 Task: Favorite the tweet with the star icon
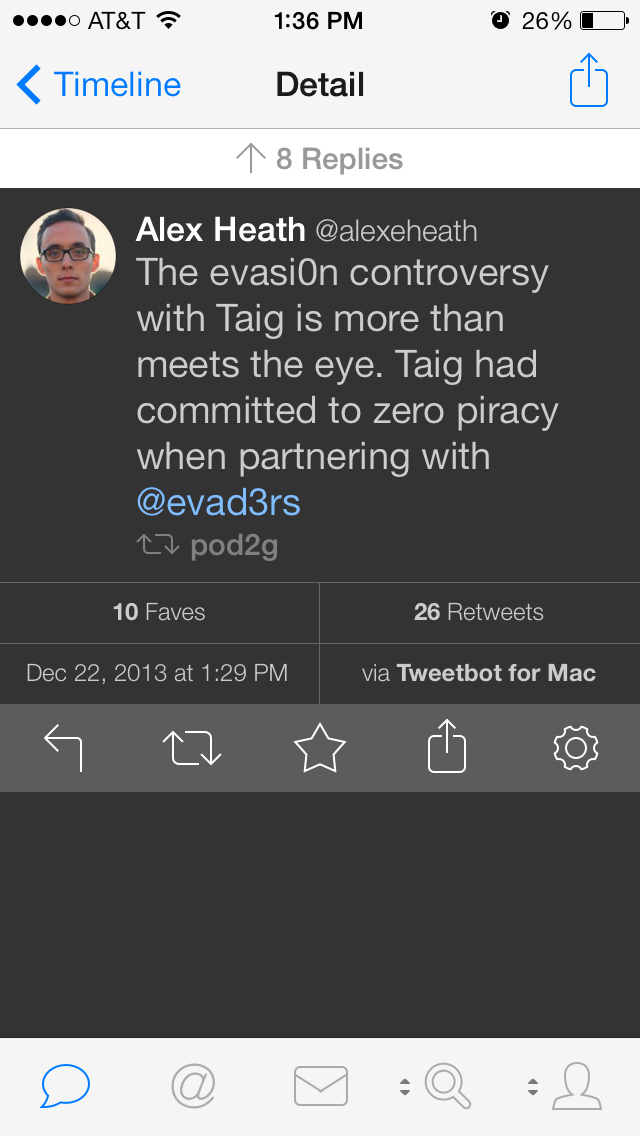coord(319,747)
